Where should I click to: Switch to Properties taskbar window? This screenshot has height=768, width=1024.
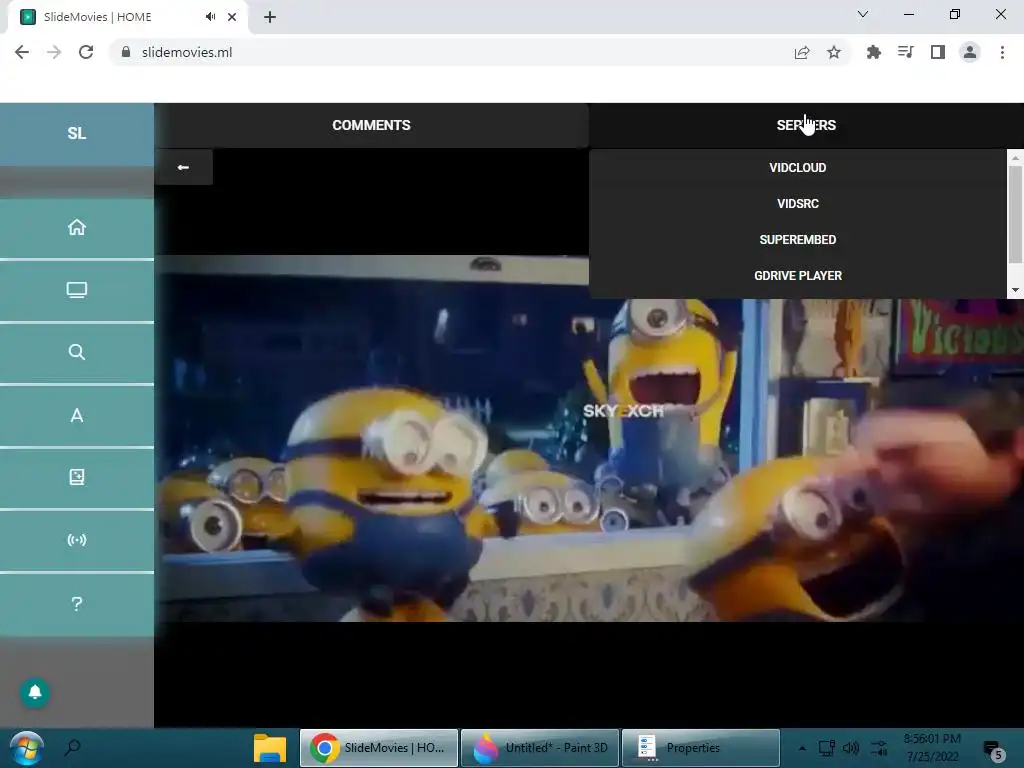701,748
